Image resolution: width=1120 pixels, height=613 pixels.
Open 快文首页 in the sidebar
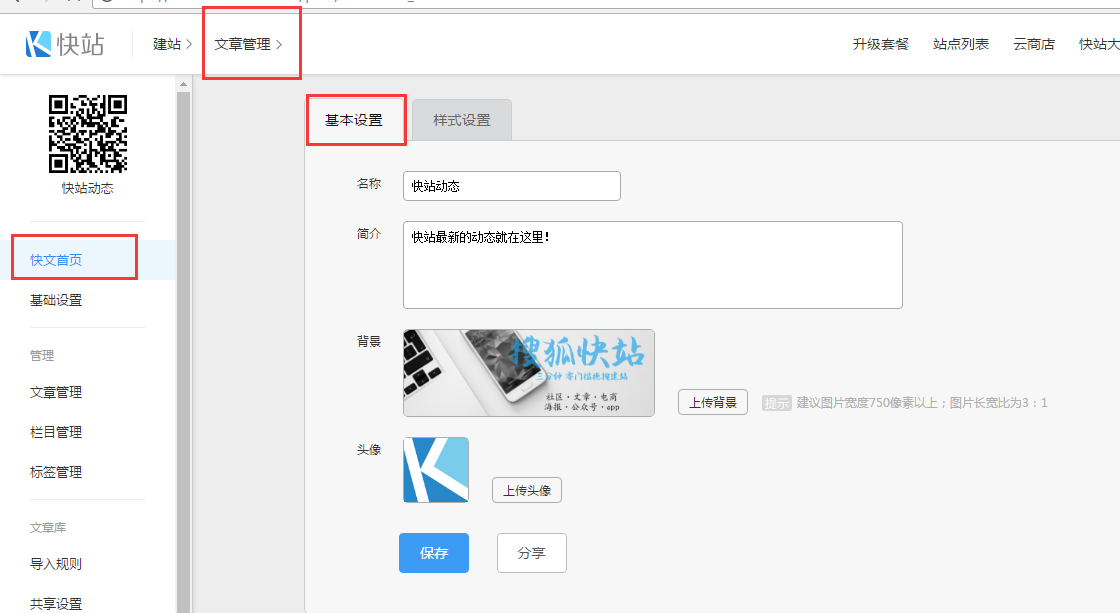(x=56, y=260)
